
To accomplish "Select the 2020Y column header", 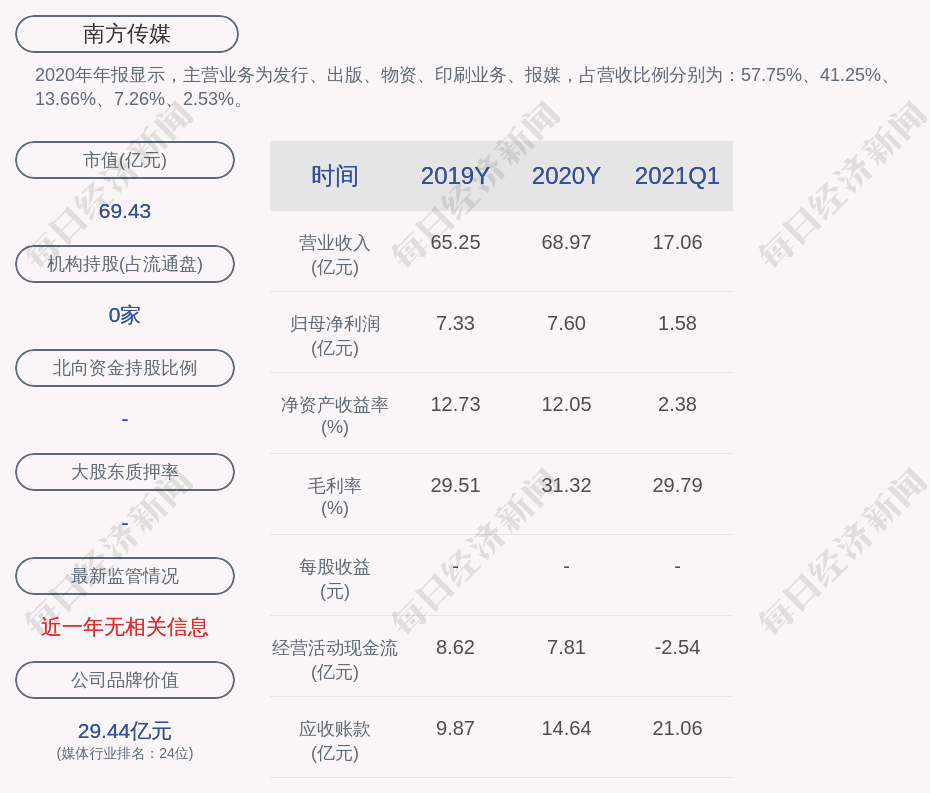I will [566, 176].
